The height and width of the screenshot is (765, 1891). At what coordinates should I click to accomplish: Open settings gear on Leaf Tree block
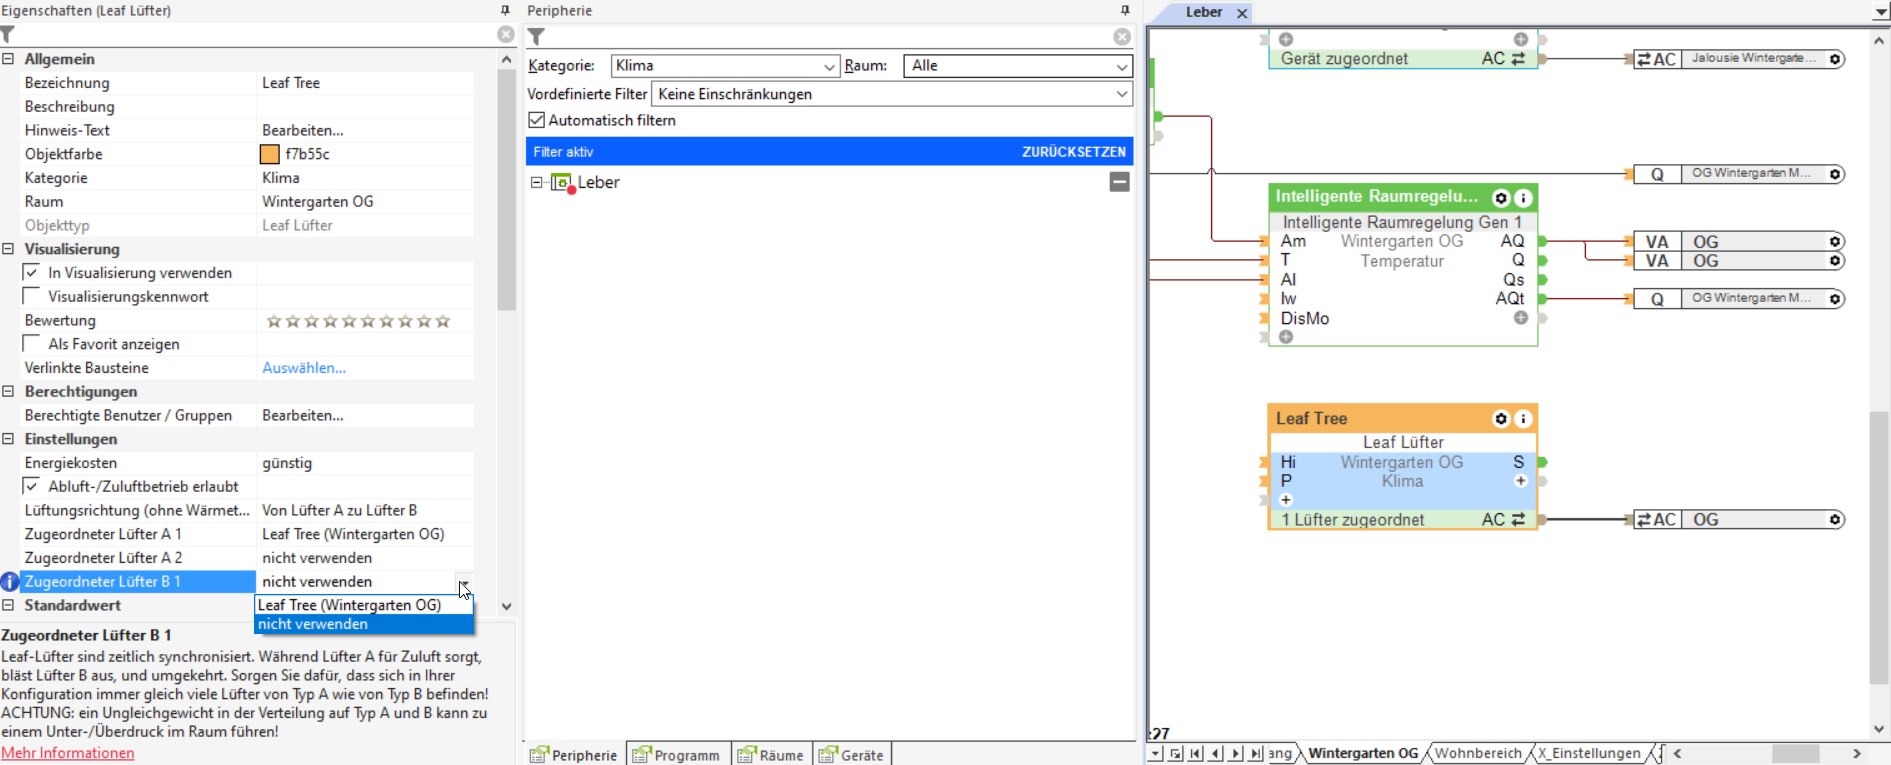pos(1501,419)
